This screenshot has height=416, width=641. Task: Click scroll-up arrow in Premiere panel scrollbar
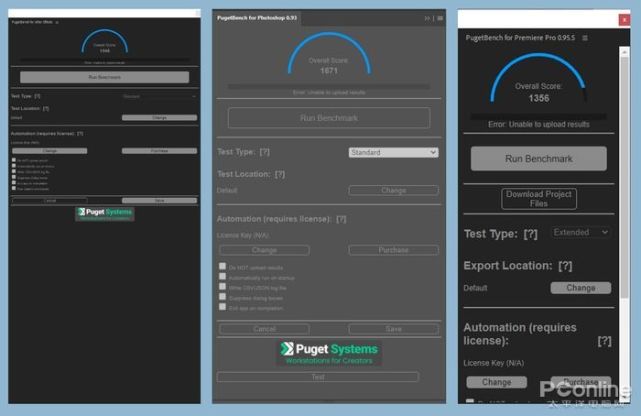[624, 52]
